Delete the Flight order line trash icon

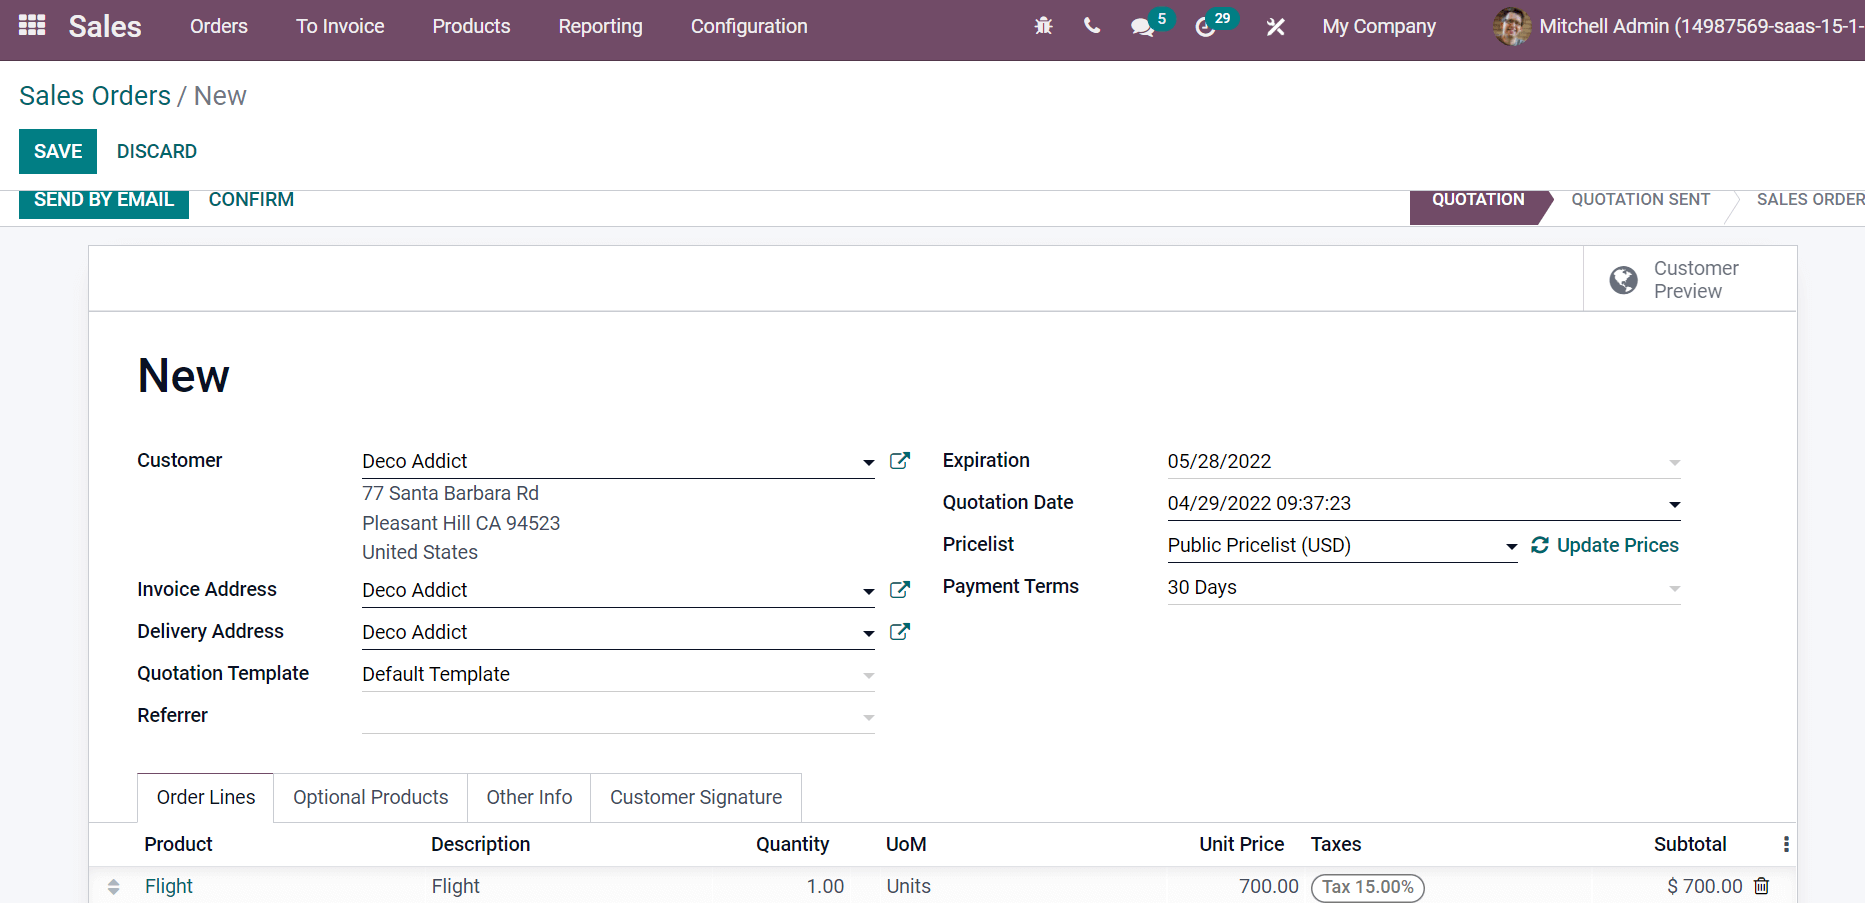pos(1762,886)
